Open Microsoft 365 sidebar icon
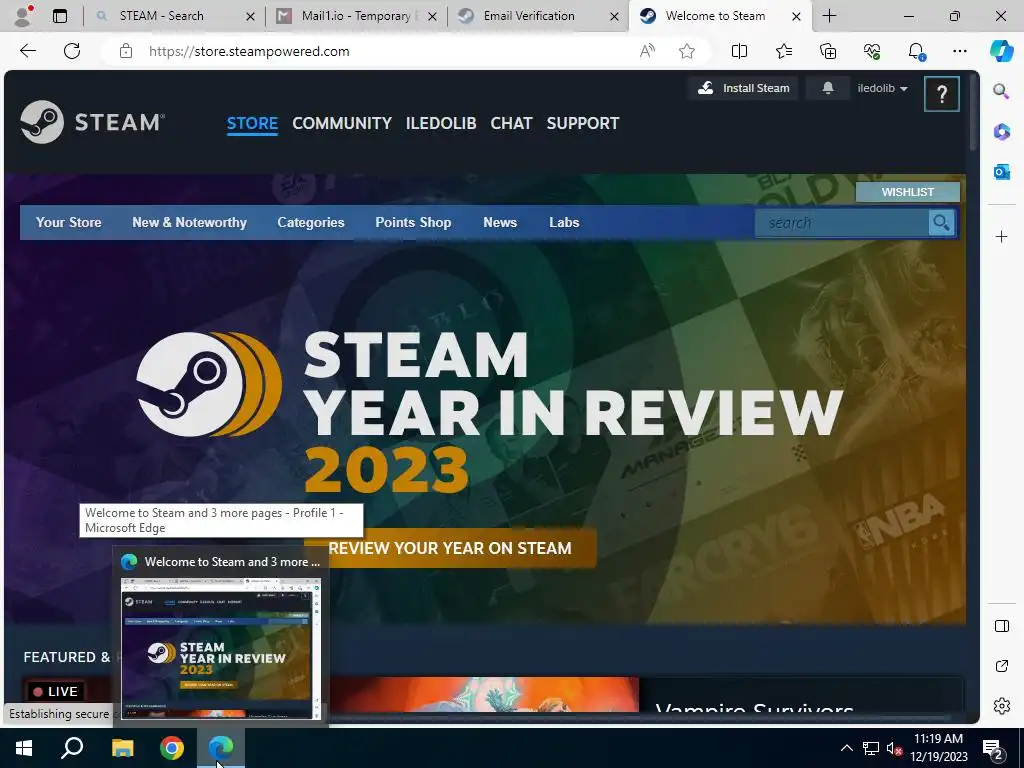 [1001, 131]
